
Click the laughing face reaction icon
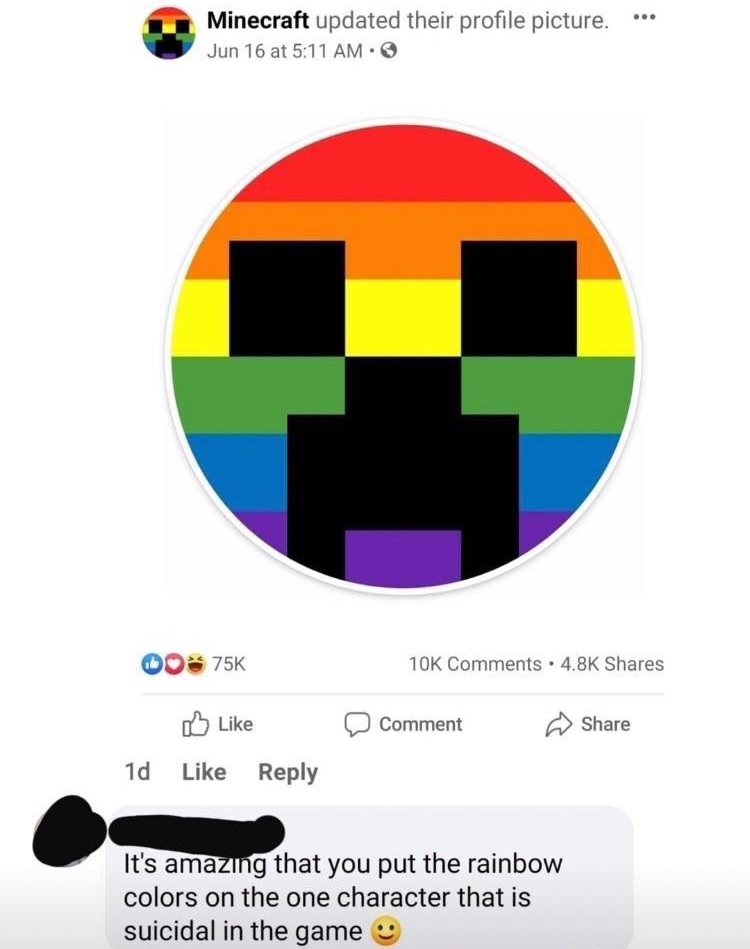tap(195, 664)
